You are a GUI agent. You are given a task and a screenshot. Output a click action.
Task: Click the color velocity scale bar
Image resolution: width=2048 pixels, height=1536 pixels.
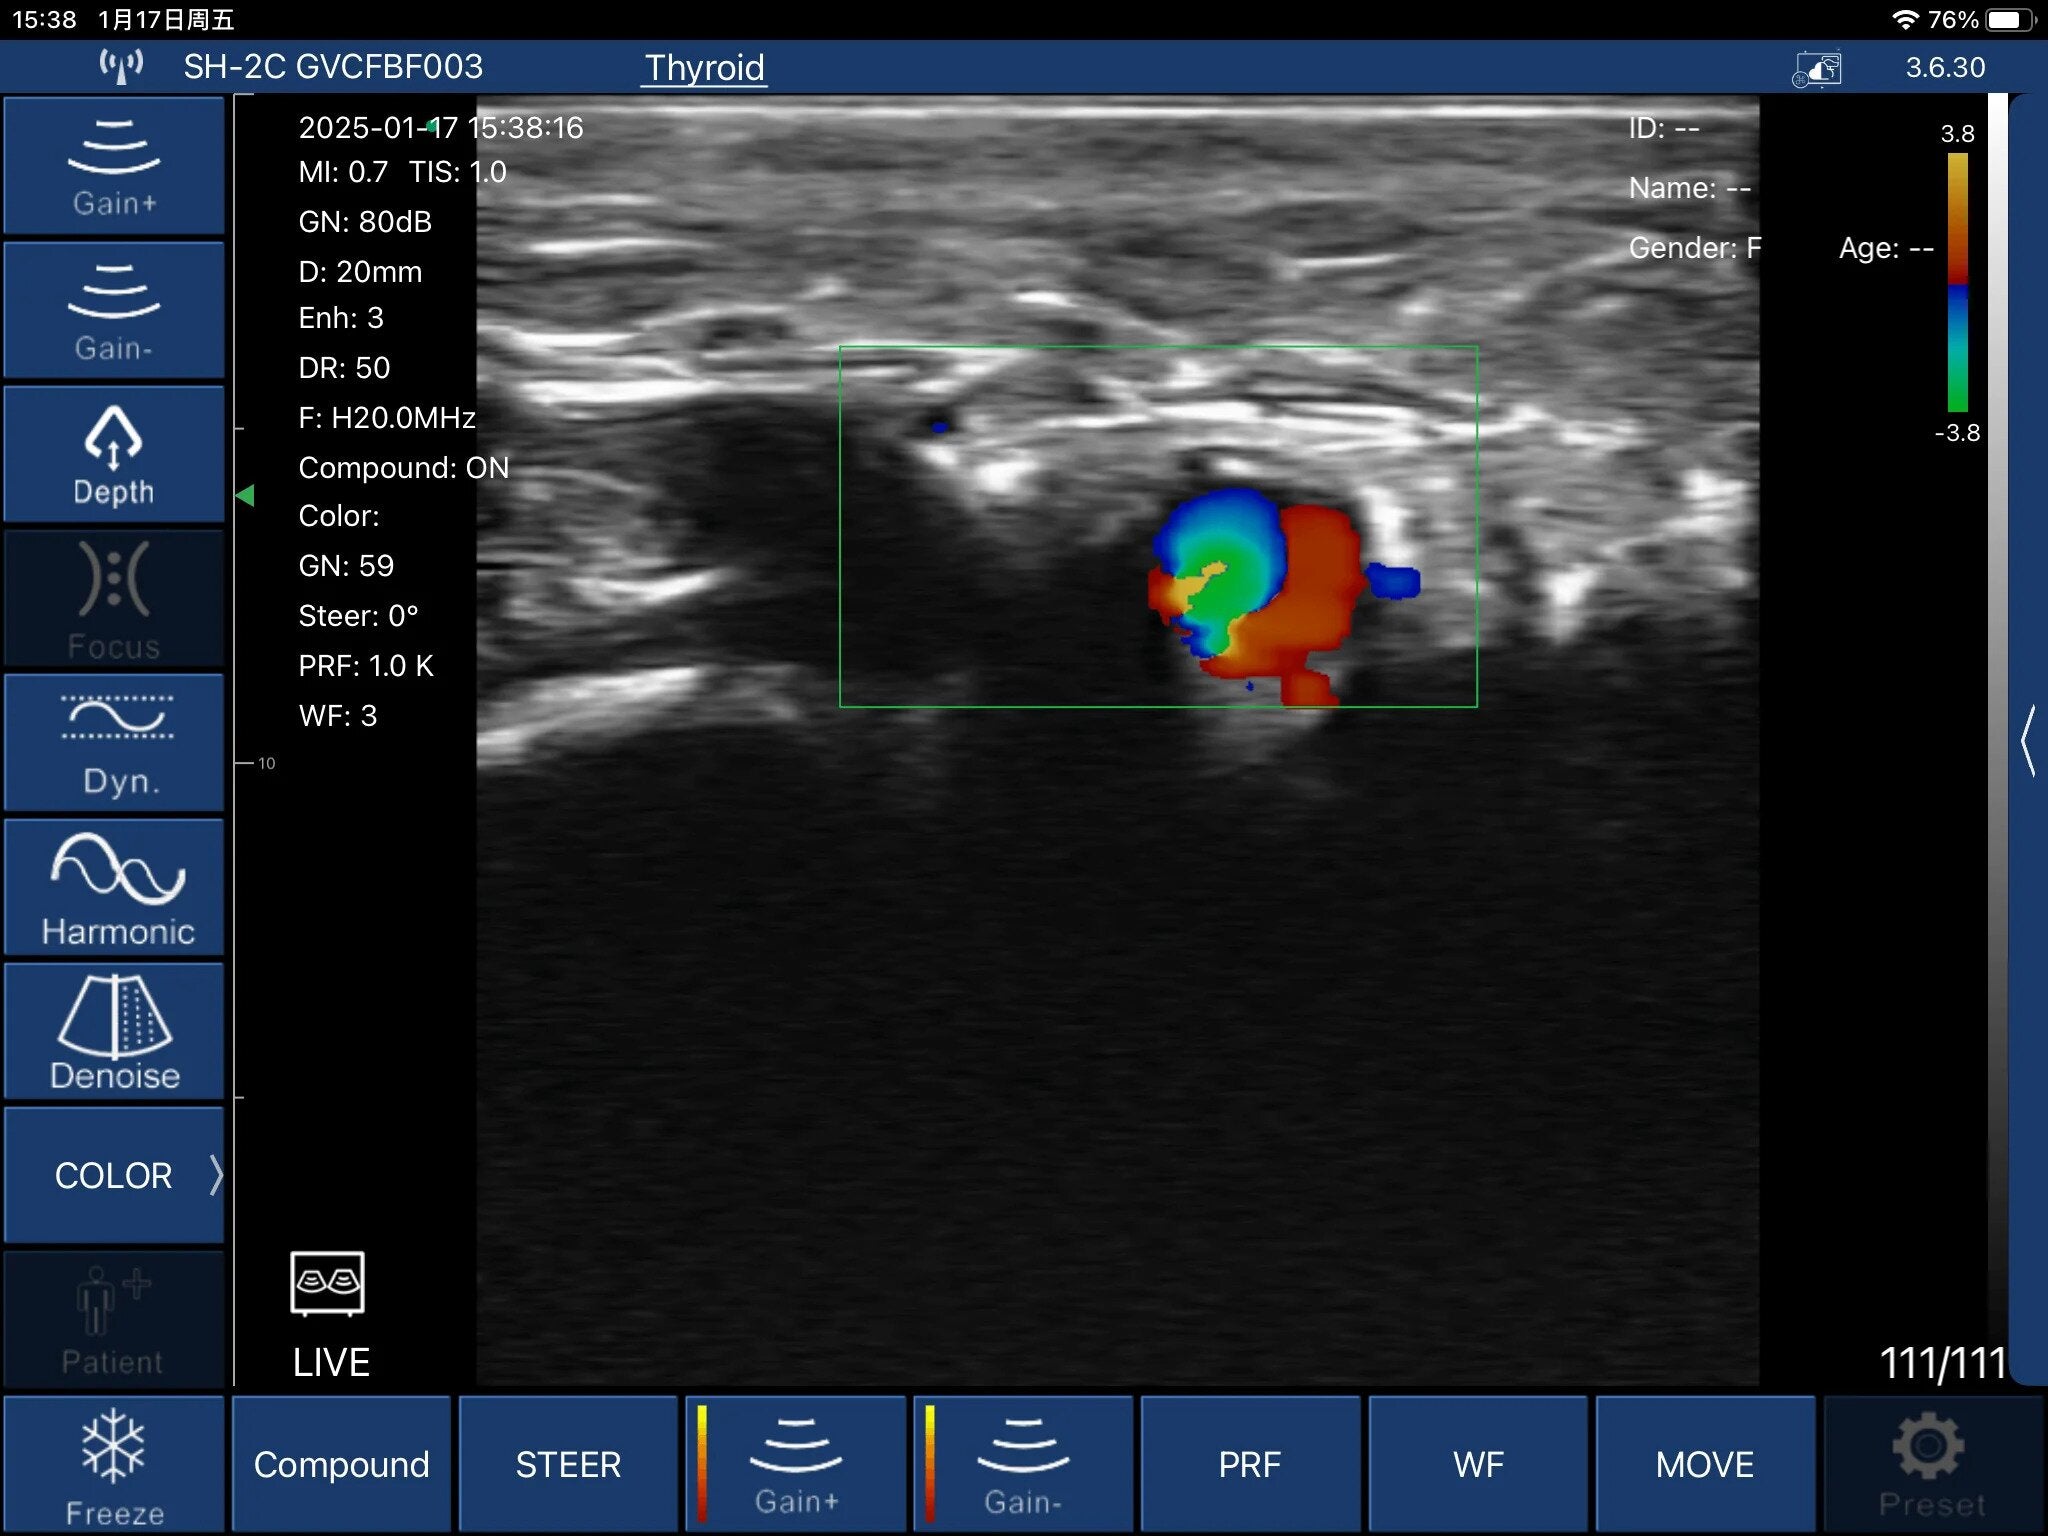(x=1957, y=282)
